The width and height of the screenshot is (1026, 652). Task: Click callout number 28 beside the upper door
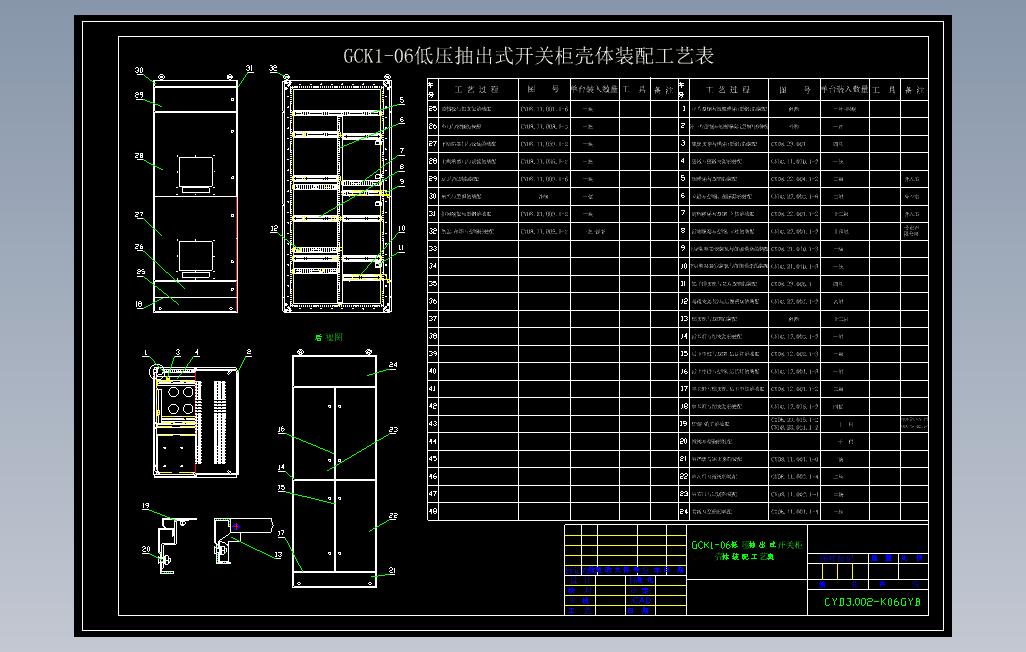tap(139, 156)
